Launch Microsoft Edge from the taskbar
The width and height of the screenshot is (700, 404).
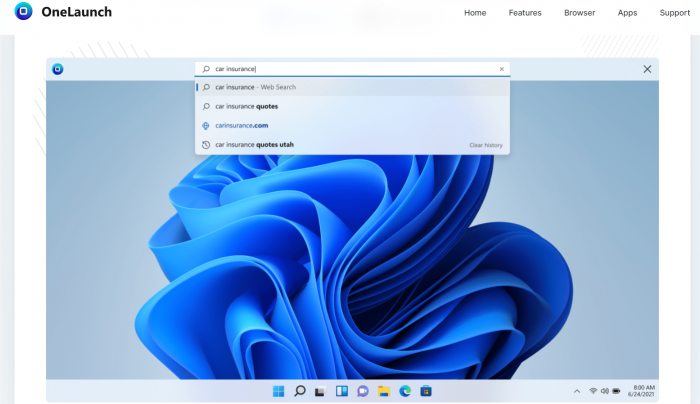405,391
